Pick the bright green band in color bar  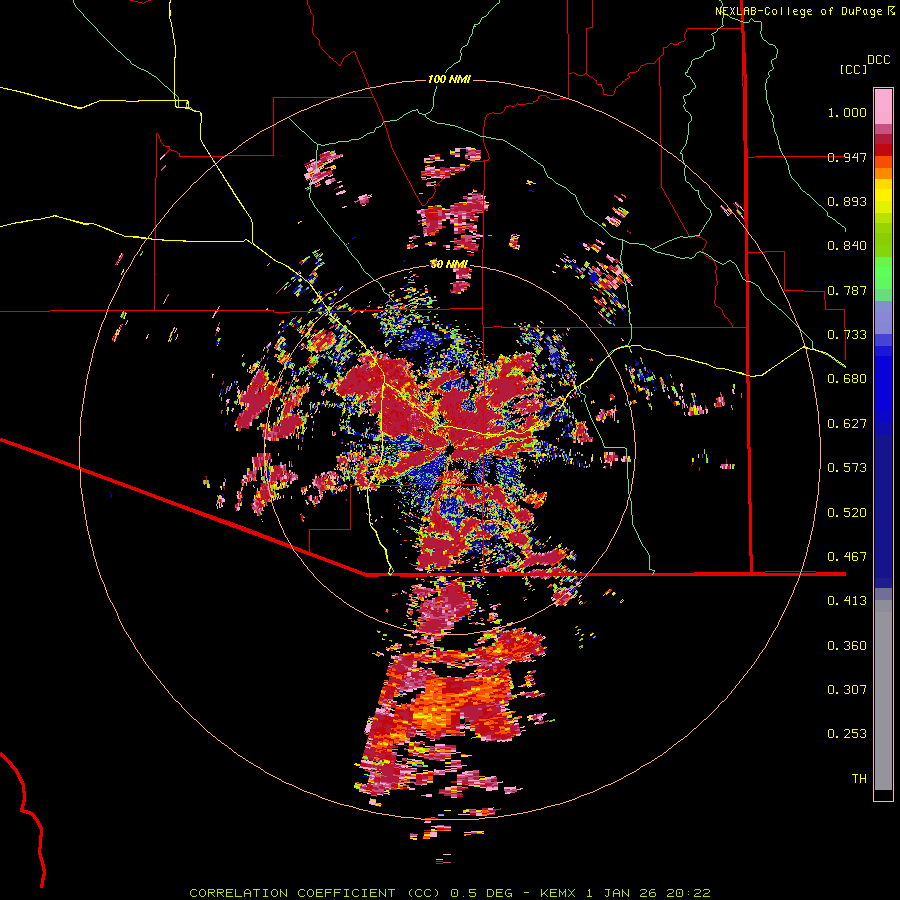point(883,273)
